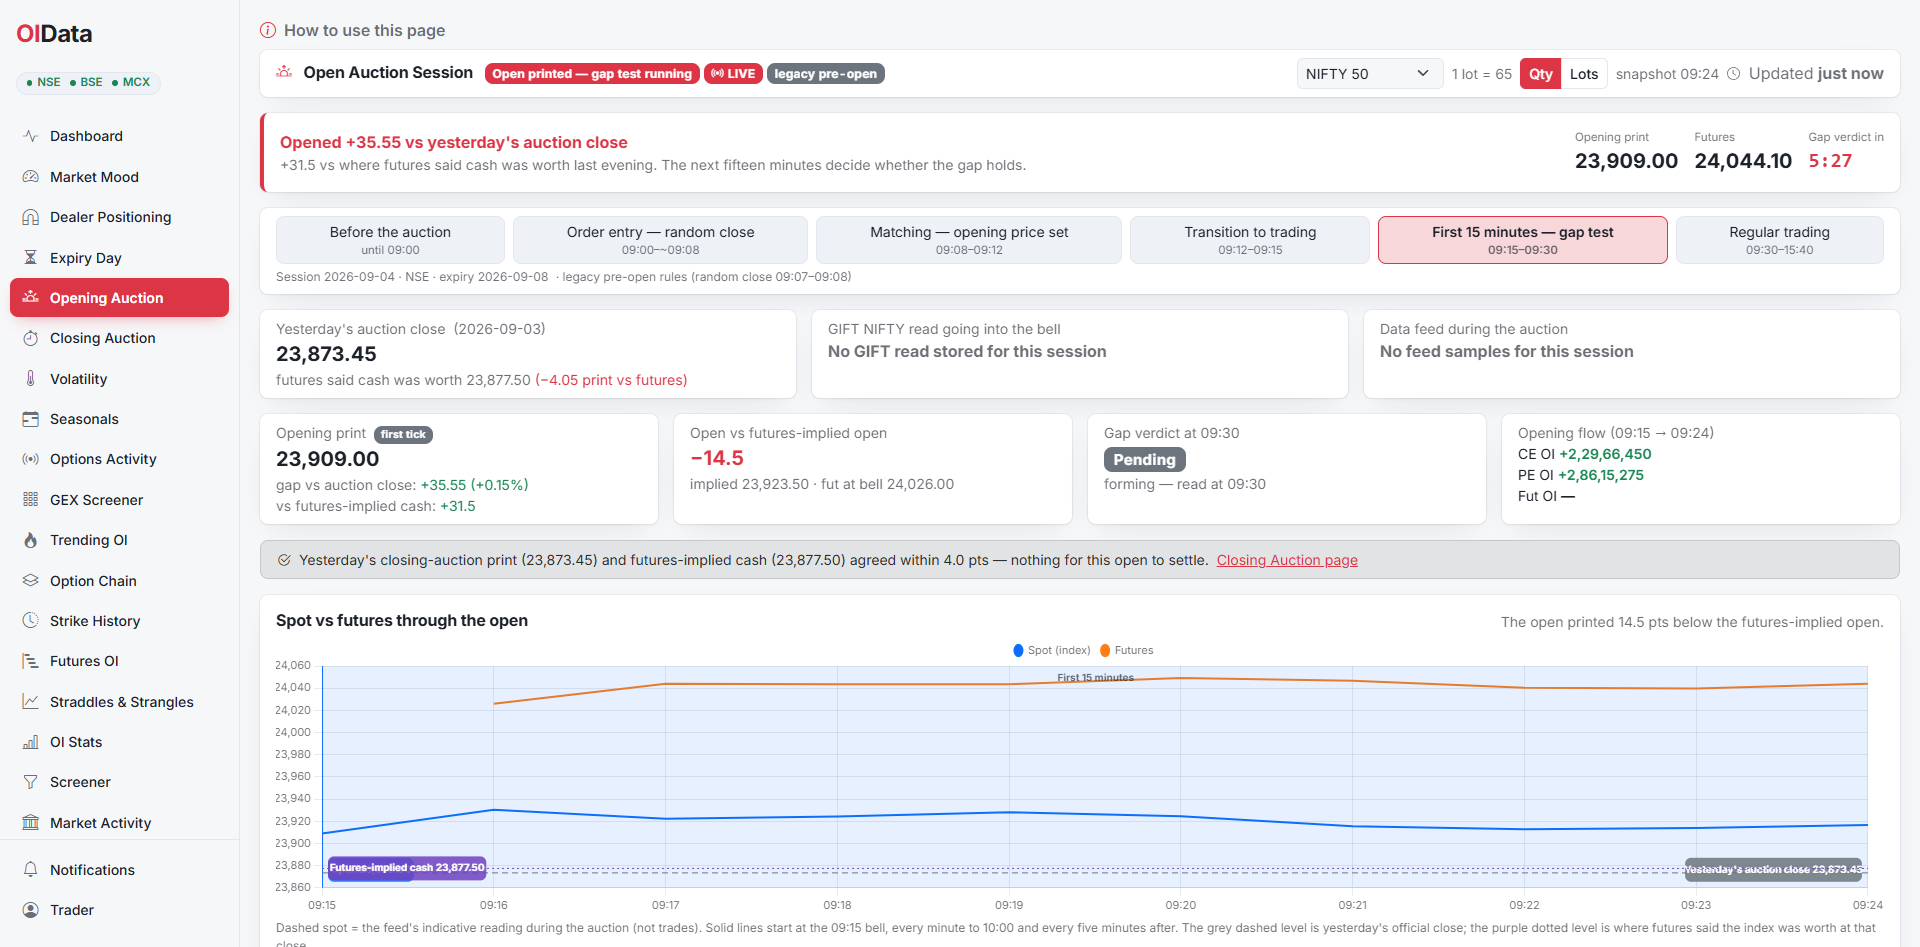The height and width of the screenshot is (947, 1920).
Task: Click the Pending gap verdict badge
Action: point(1144,459)
